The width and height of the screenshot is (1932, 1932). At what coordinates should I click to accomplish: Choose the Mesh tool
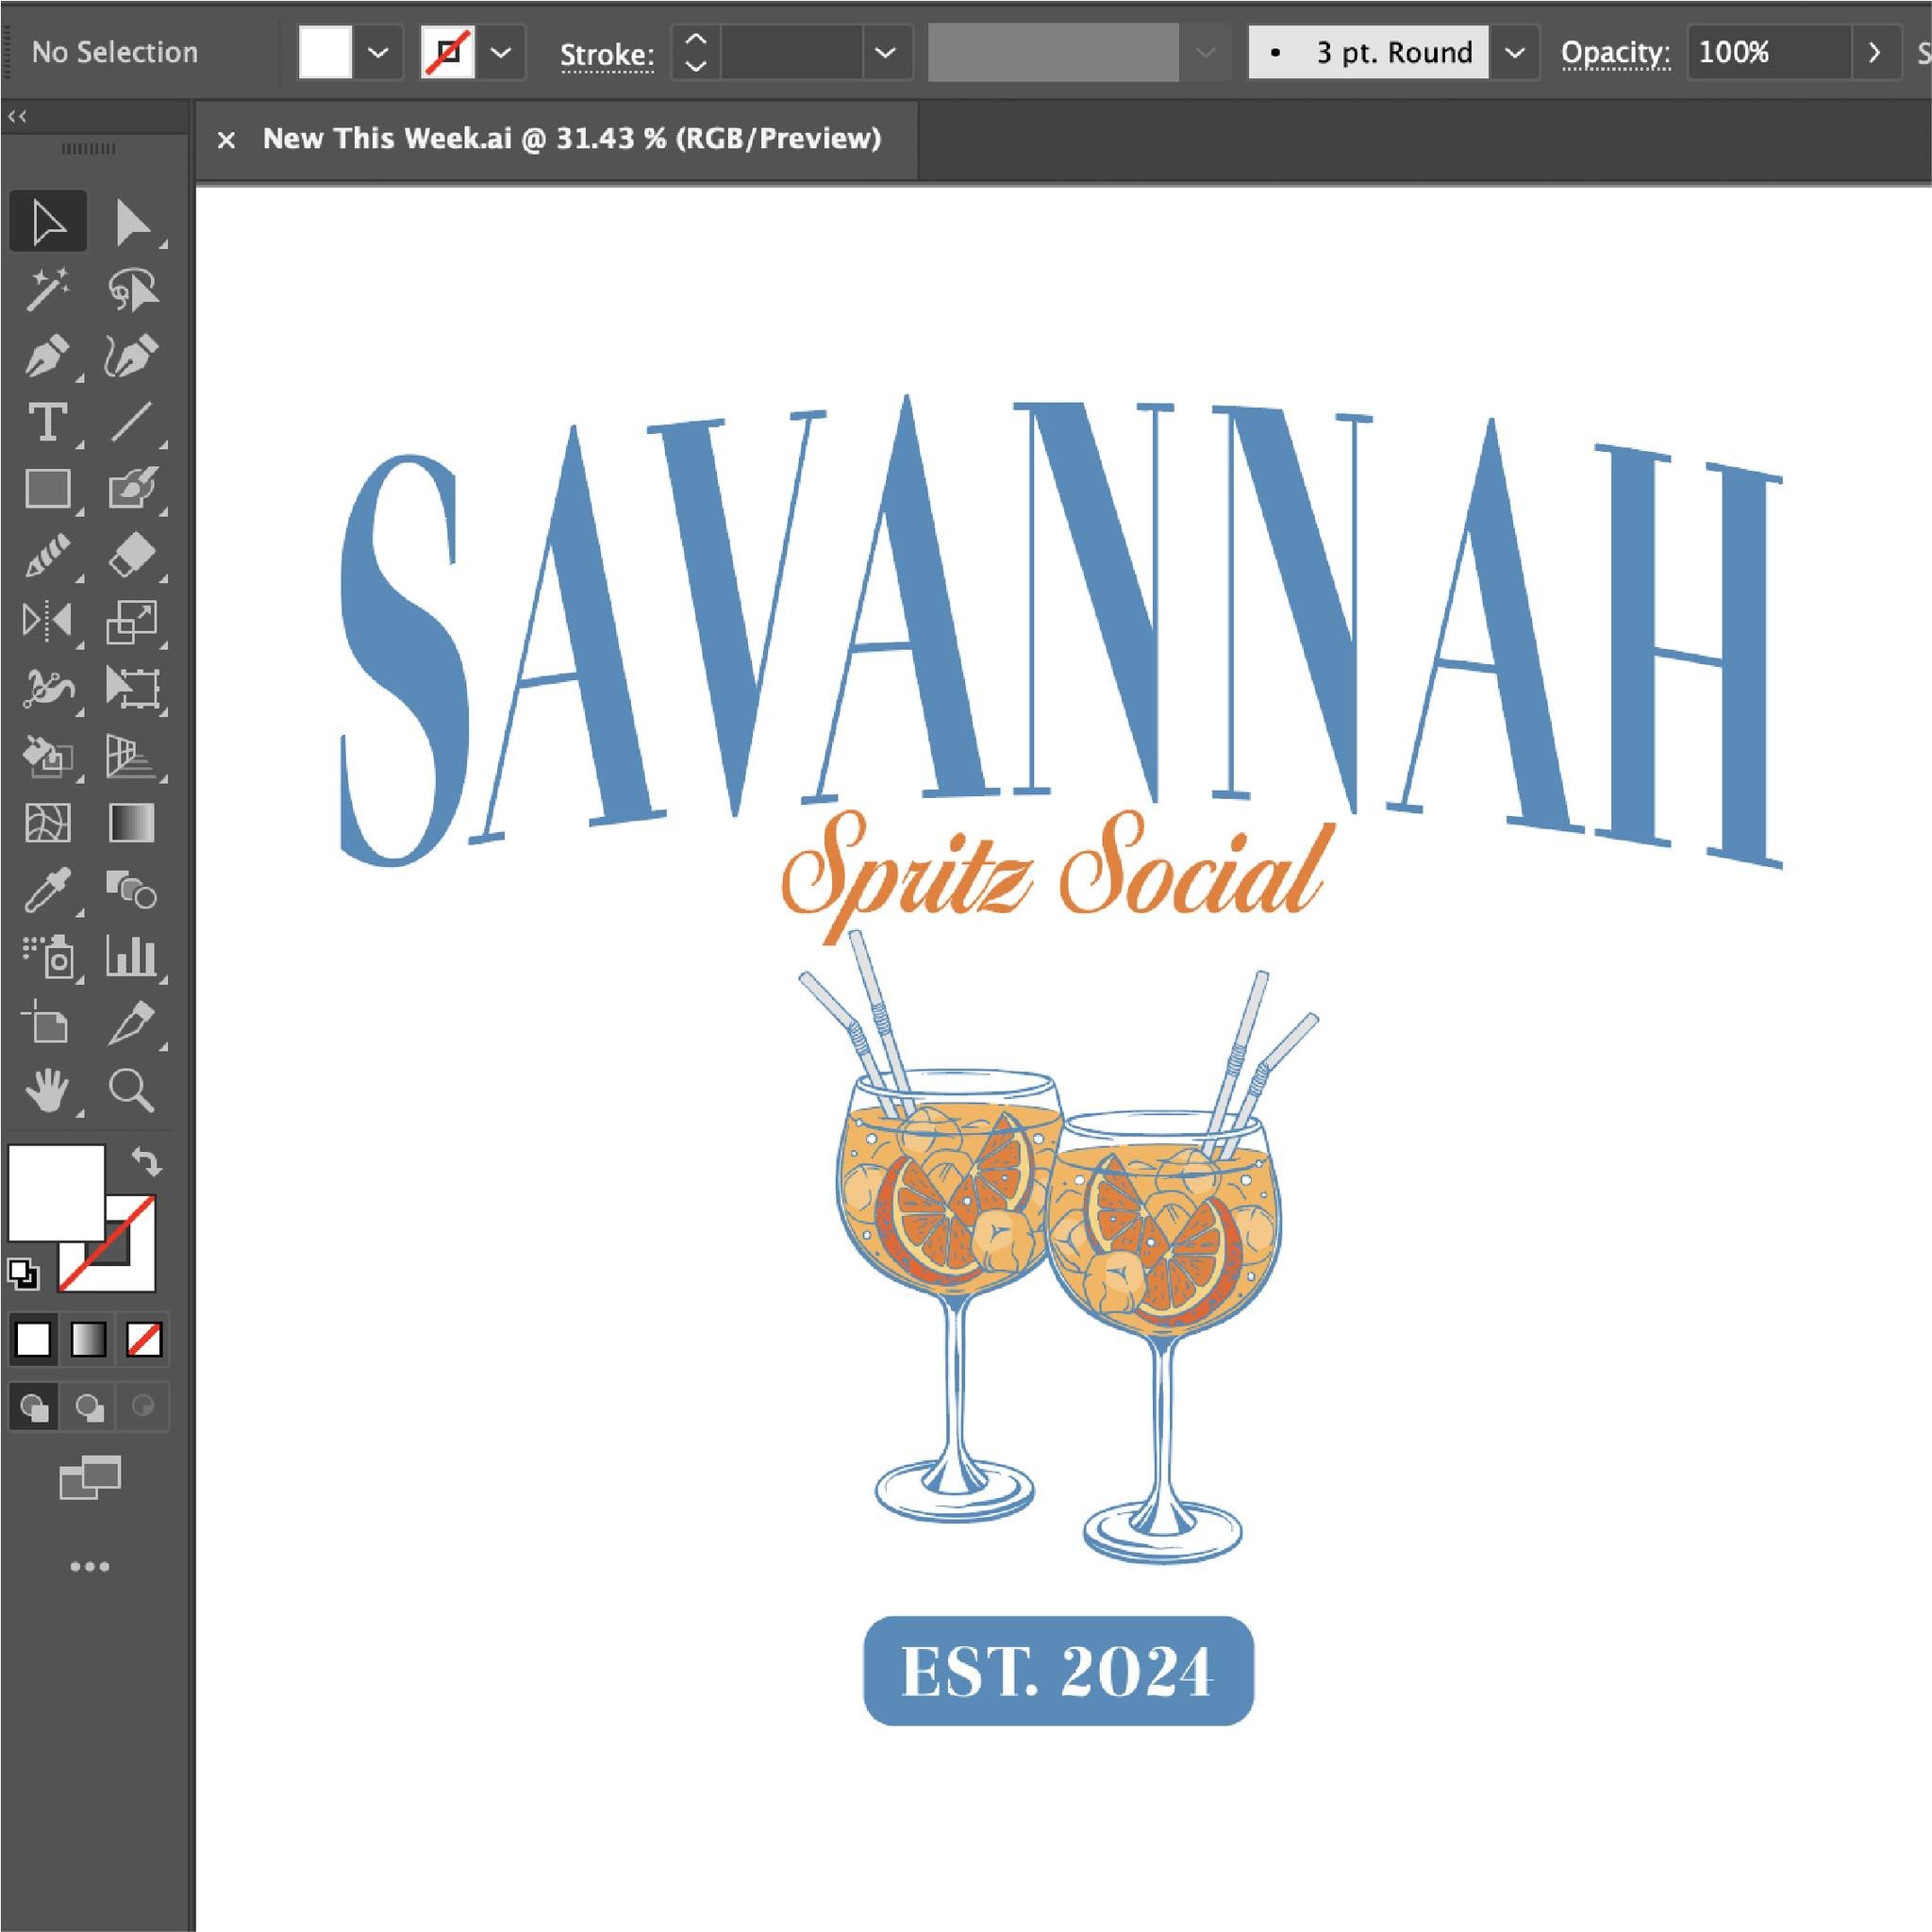pyautogui.click(x=47, y=824)
